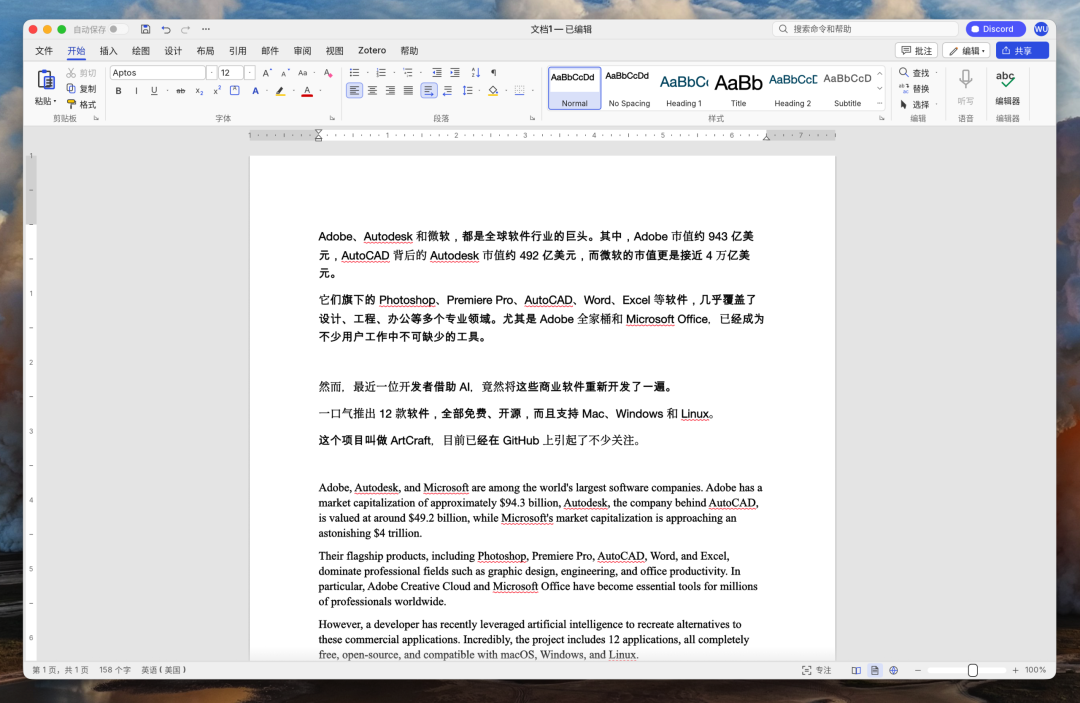Apply the Heading 1 style

[683, 88]
